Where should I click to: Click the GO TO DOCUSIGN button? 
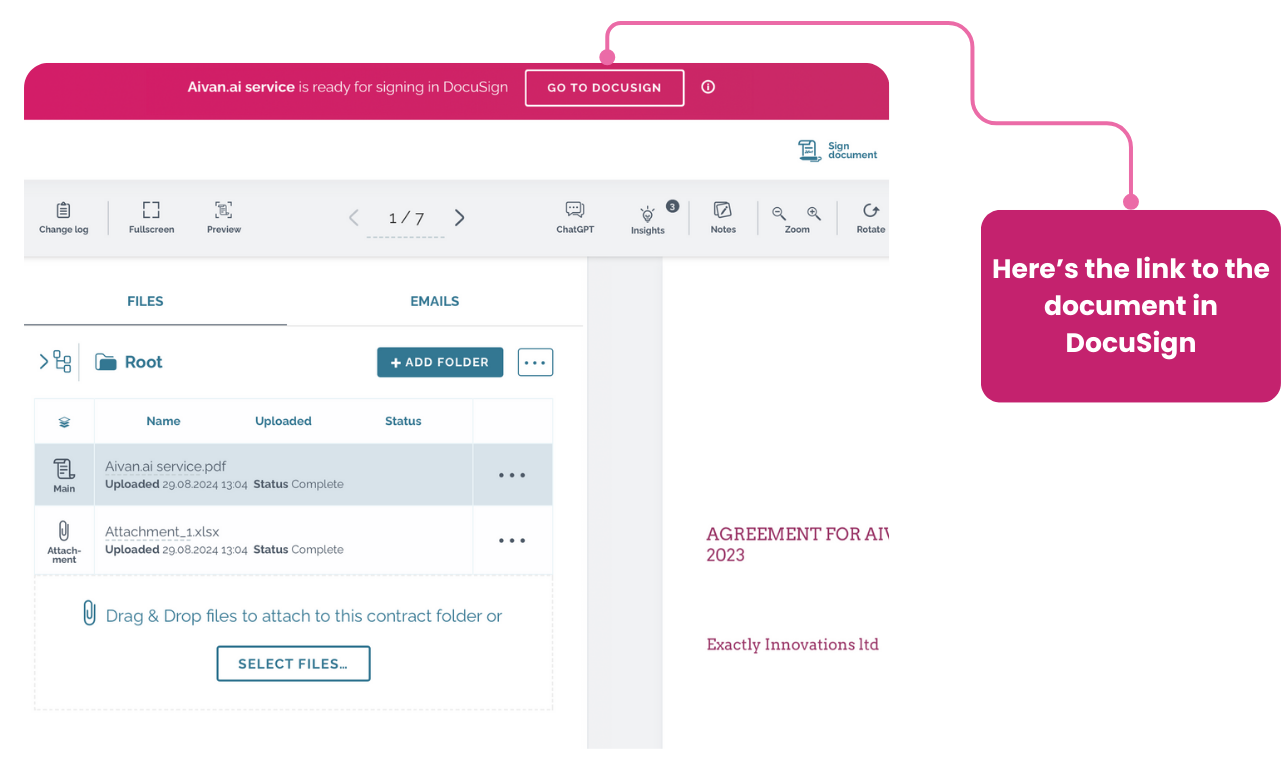pos(604,88)
